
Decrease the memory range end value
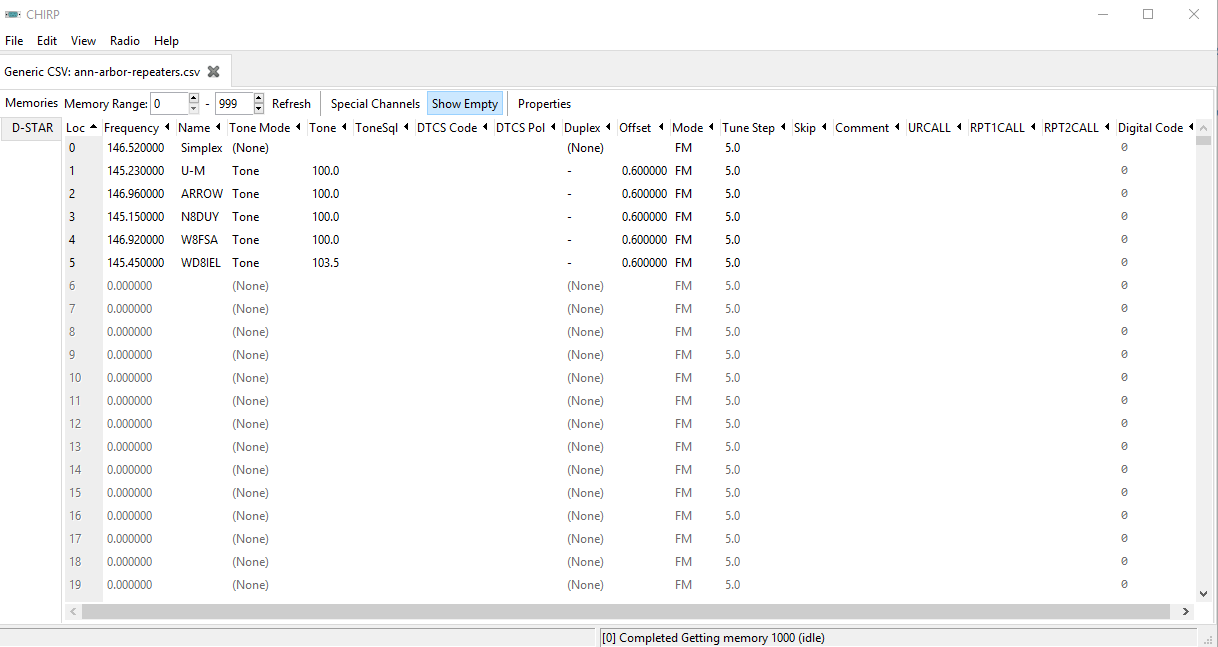pyautogui.click(x=259, y=108)
